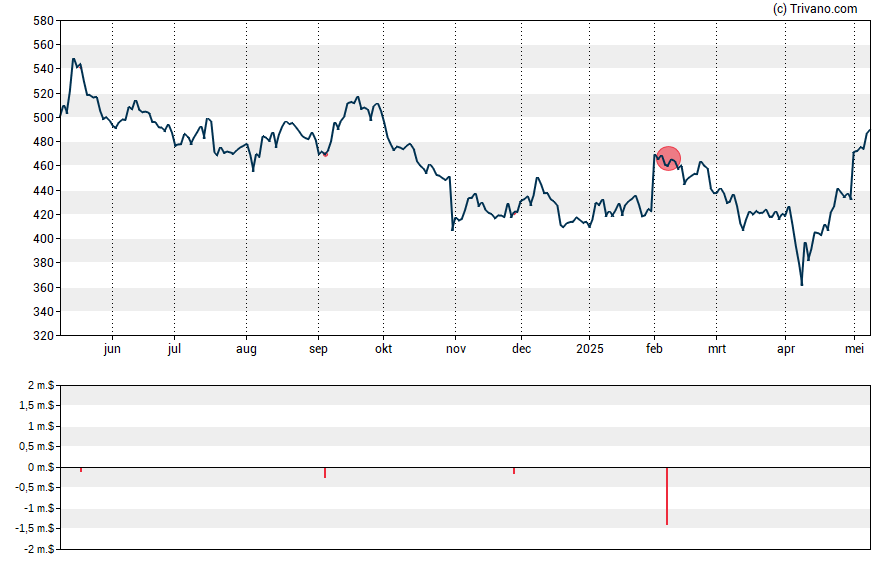Image resolution: width=888 pixels, height=565 pixels.
Task: Click the '2 m.$' volume axis label
Action: (x=41, y=386)
